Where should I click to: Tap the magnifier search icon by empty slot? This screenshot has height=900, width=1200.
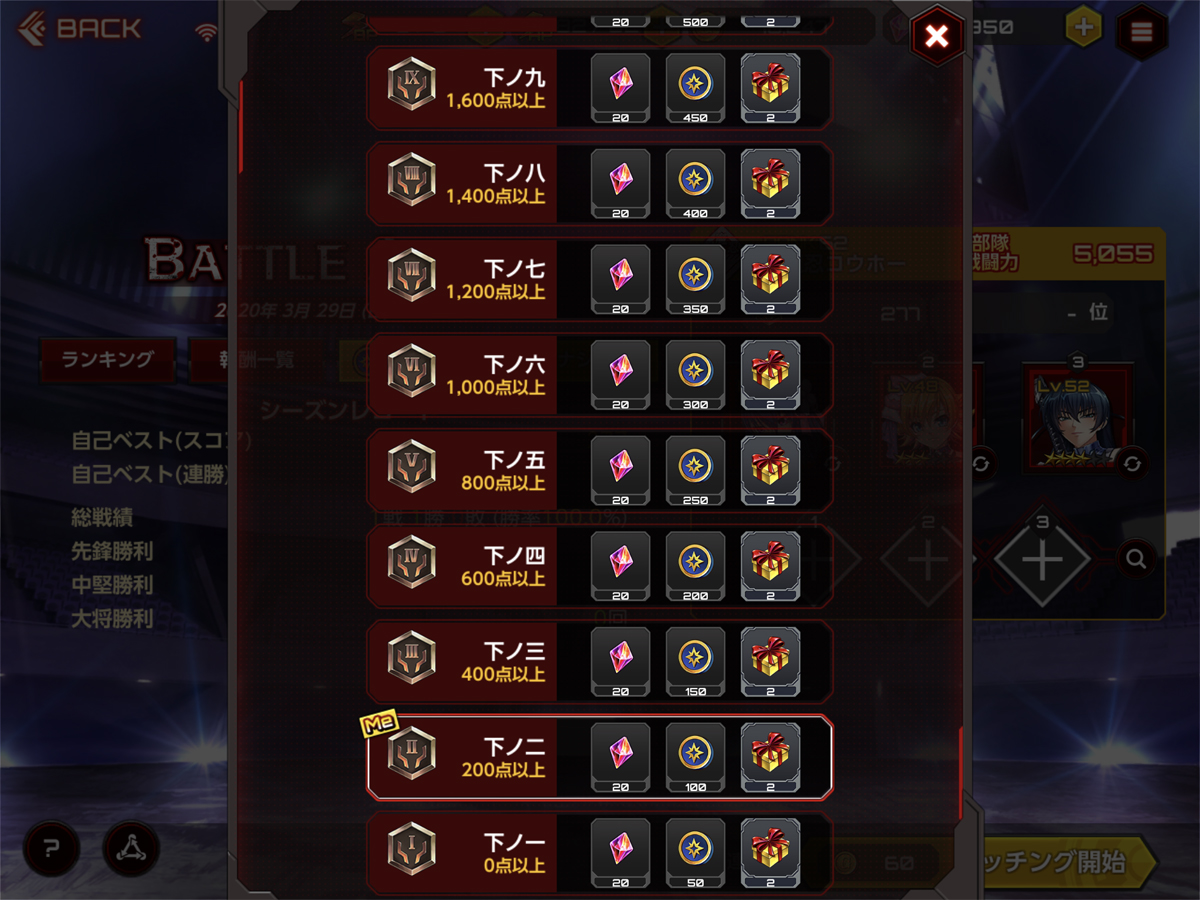click(1136, 559)
